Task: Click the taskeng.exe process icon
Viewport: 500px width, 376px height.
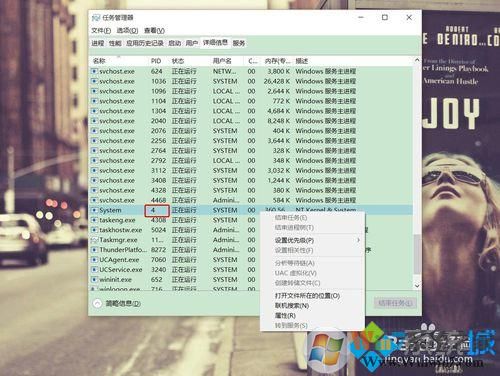Action: pyautogui.click(x=95, y=220)
